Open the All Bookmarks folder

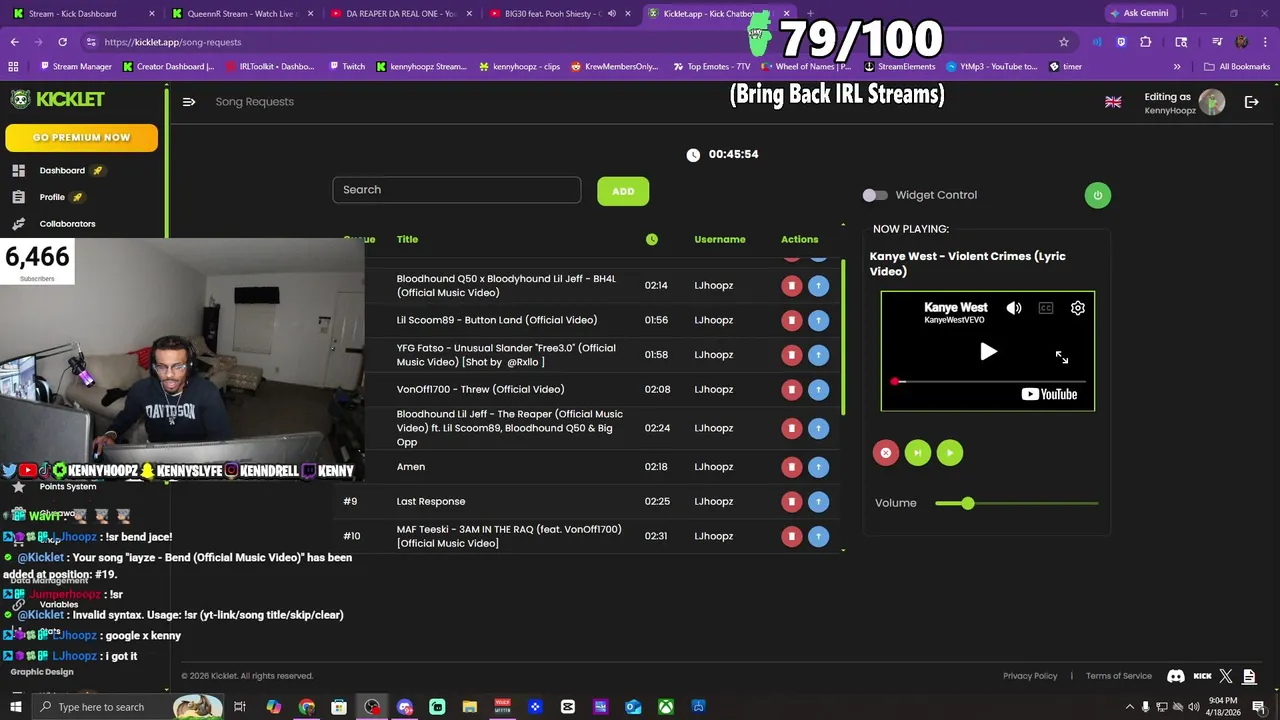pyautogui.click(x=1237, y=67)
